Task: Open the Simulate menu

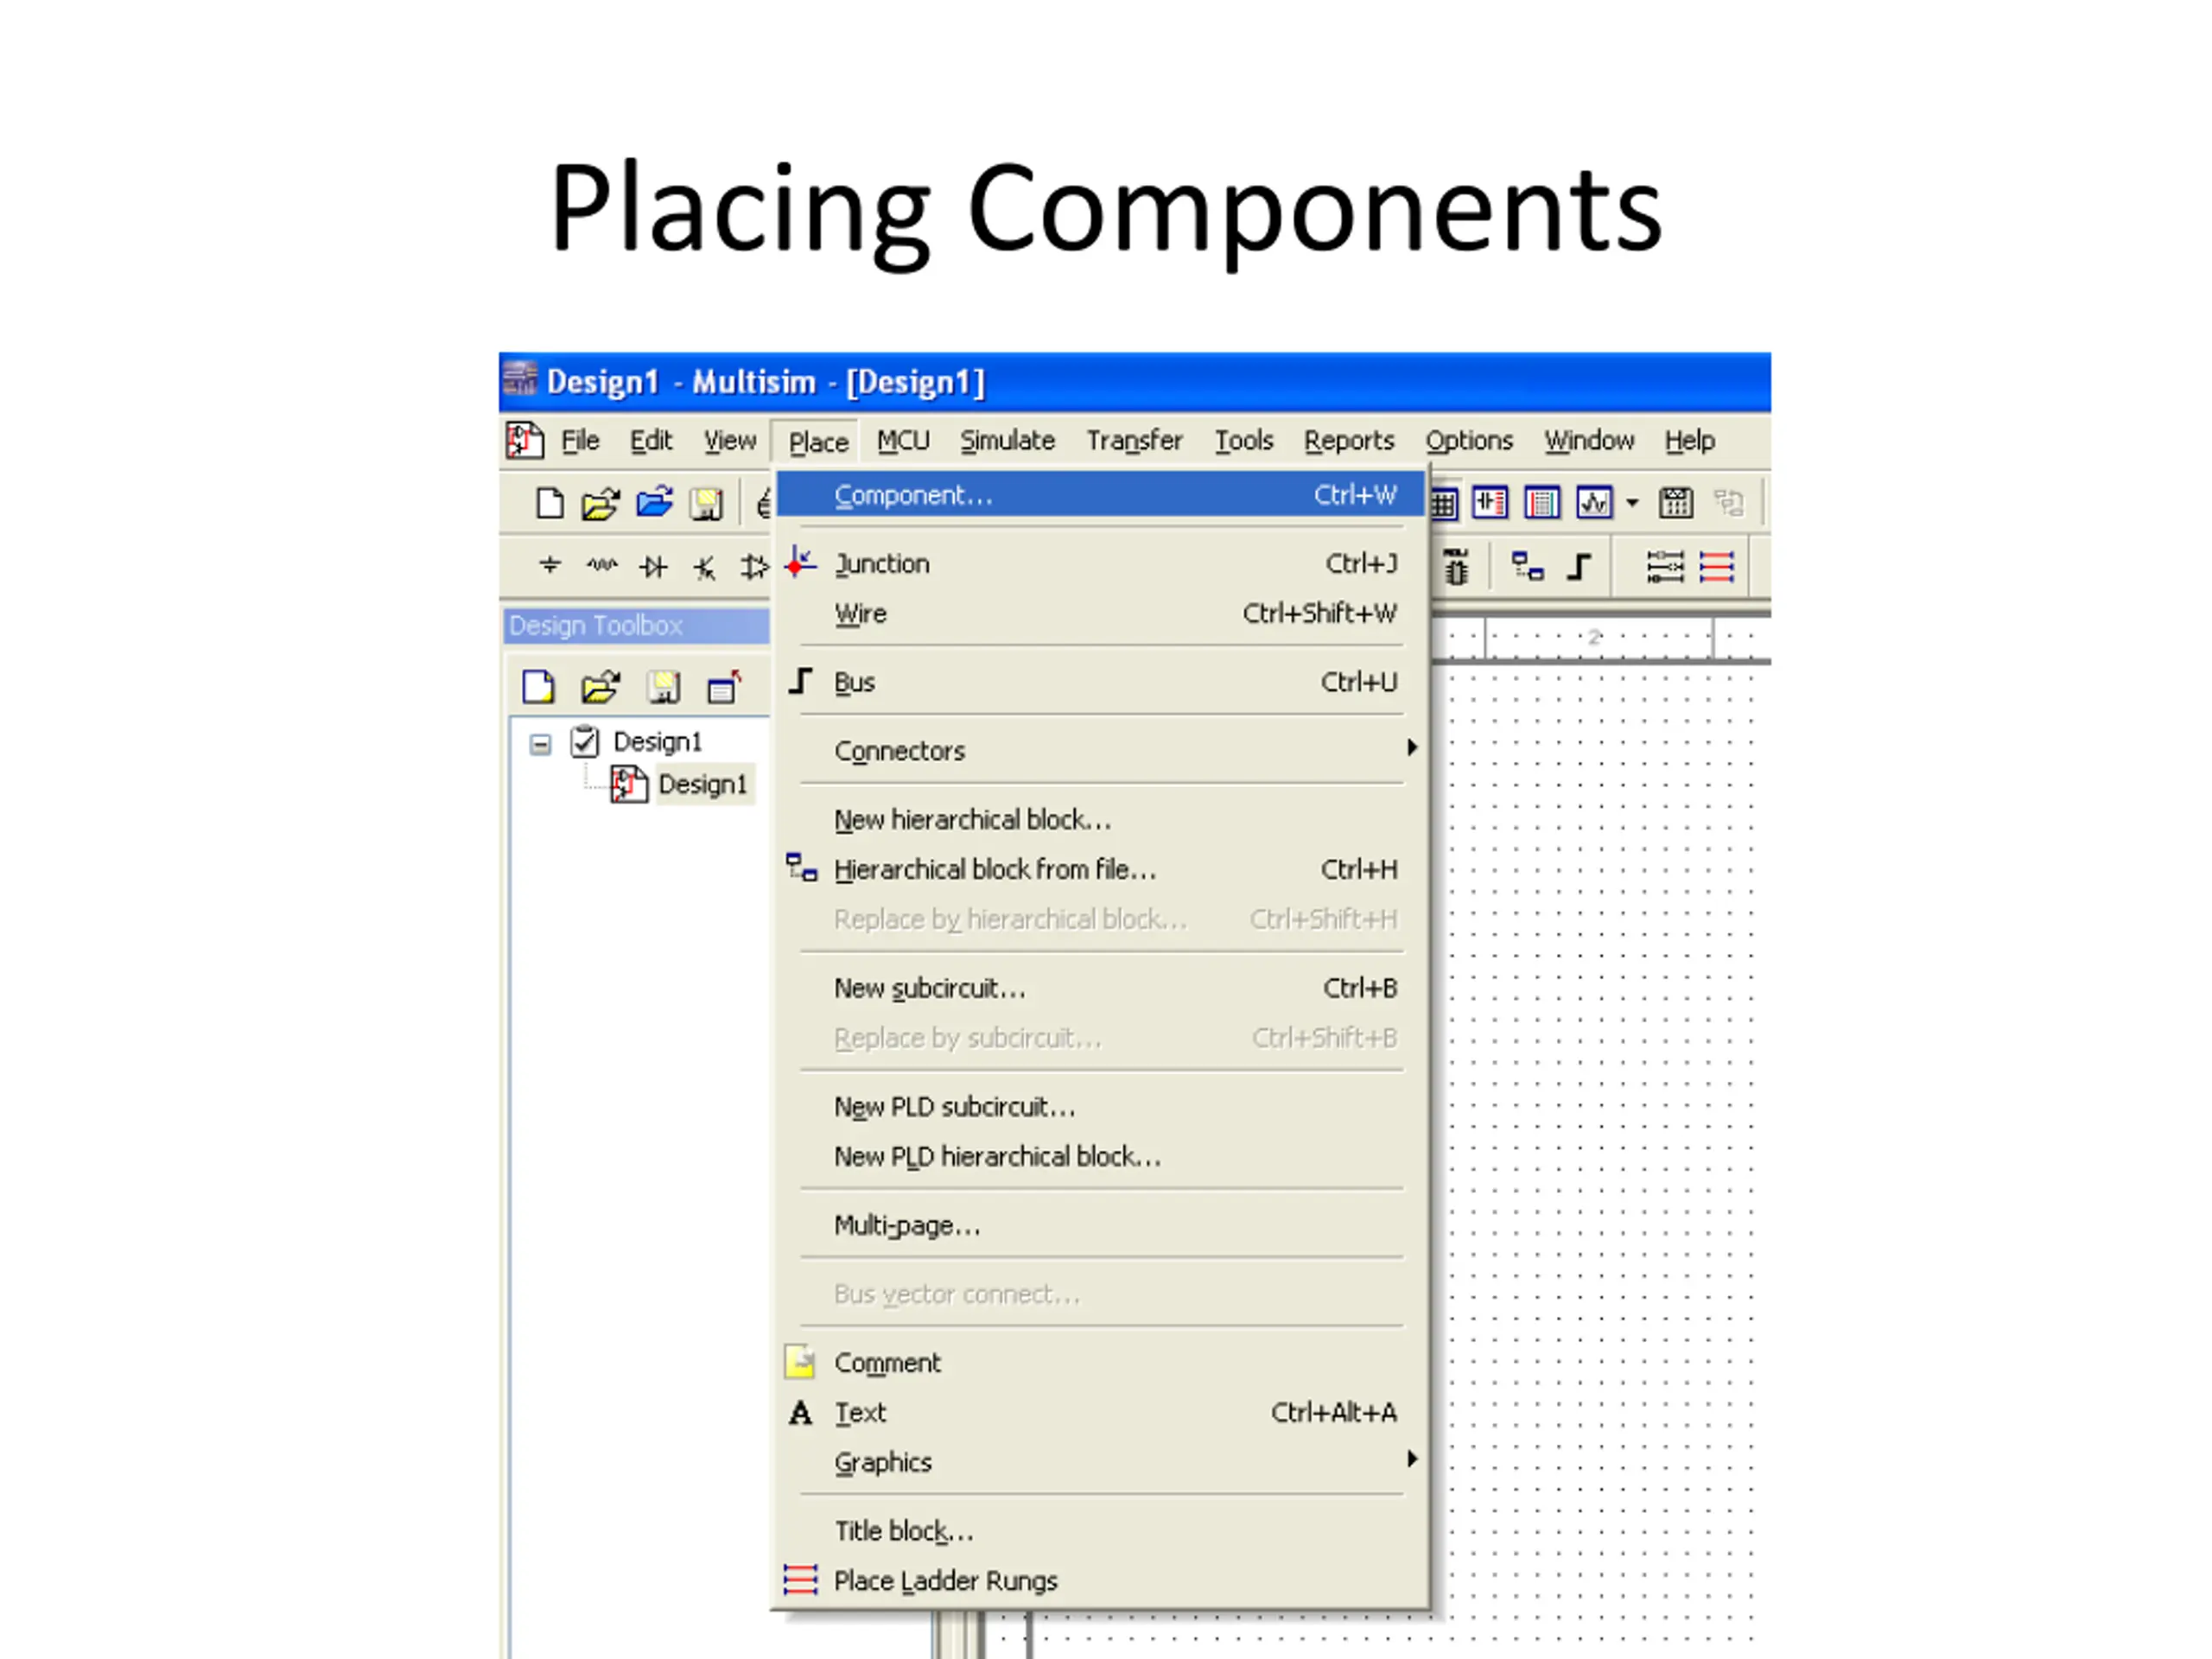Action: click(1007, 440)
